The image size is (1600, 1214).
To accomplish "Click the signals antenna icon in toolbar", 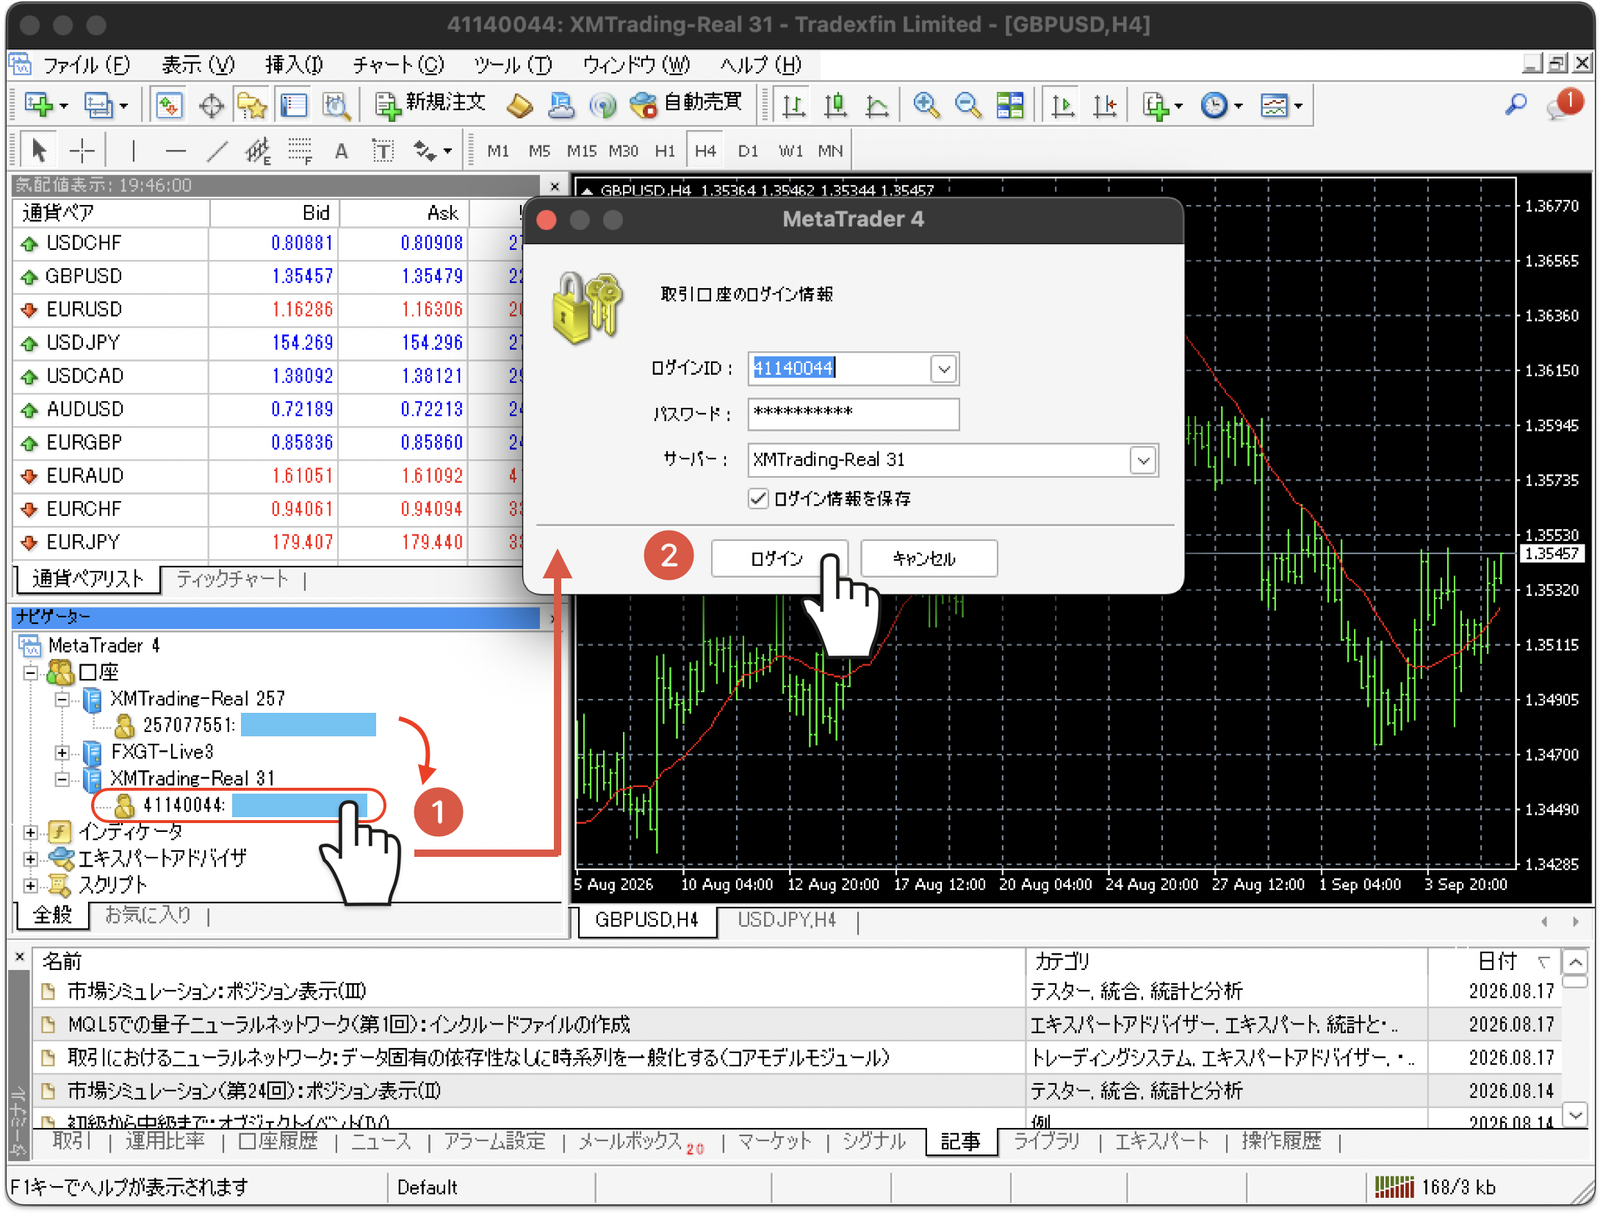I will point(602,105).
